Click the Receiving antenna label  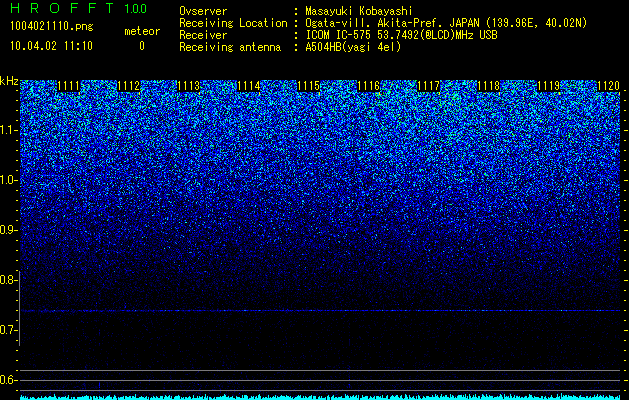pyautogui.click(x=230, y=47)
